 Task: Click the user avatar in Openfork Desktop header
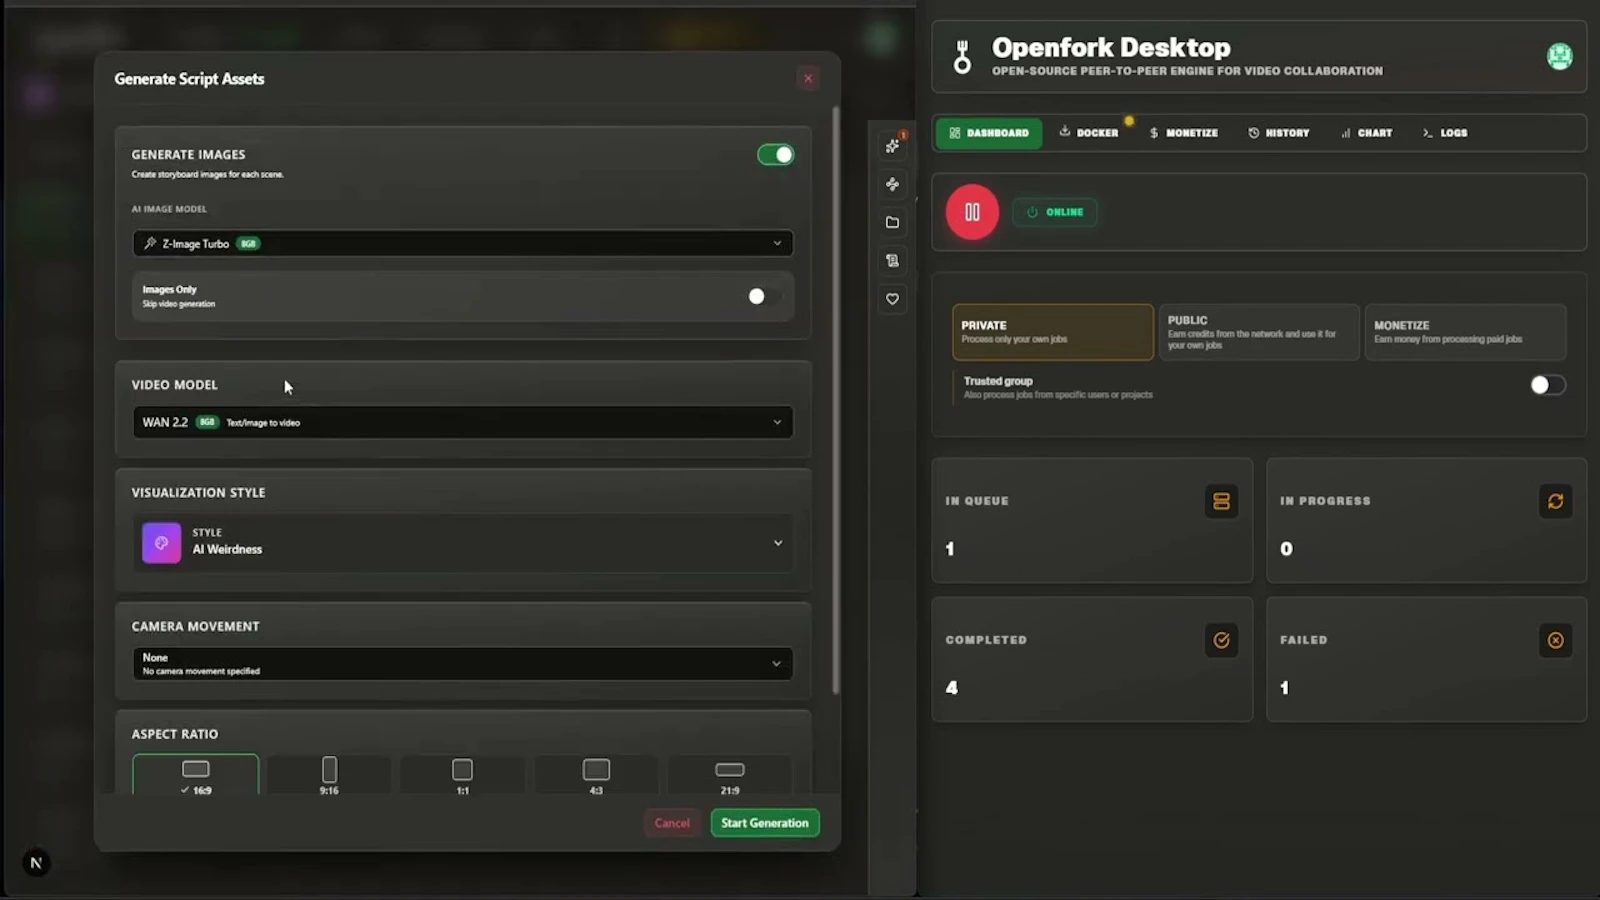(x=1559, y=56)
